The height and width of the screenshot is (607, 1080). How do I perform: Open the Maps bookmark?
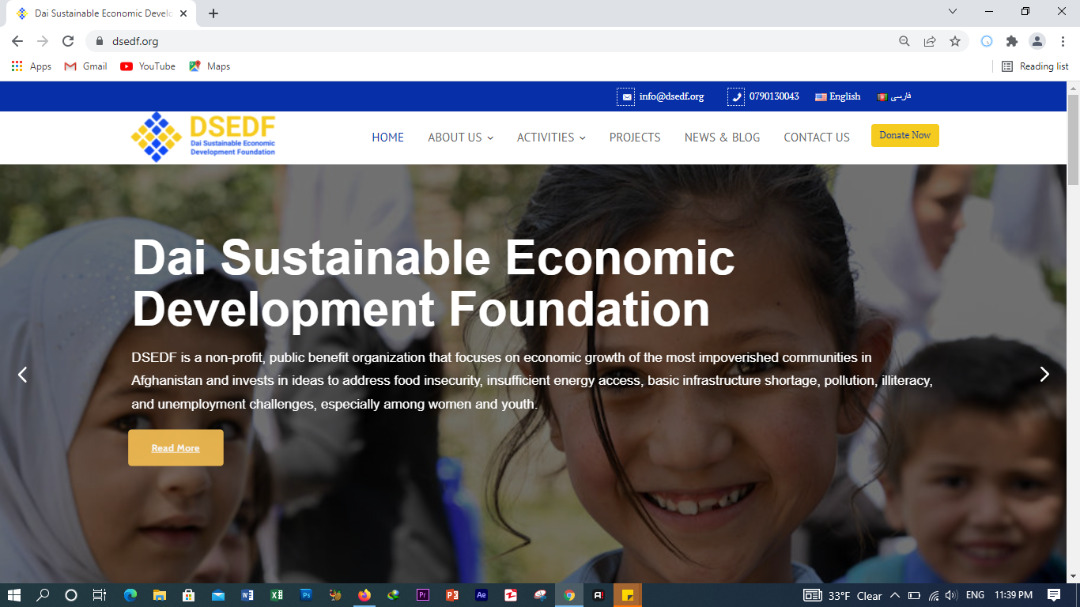[209, 66]
